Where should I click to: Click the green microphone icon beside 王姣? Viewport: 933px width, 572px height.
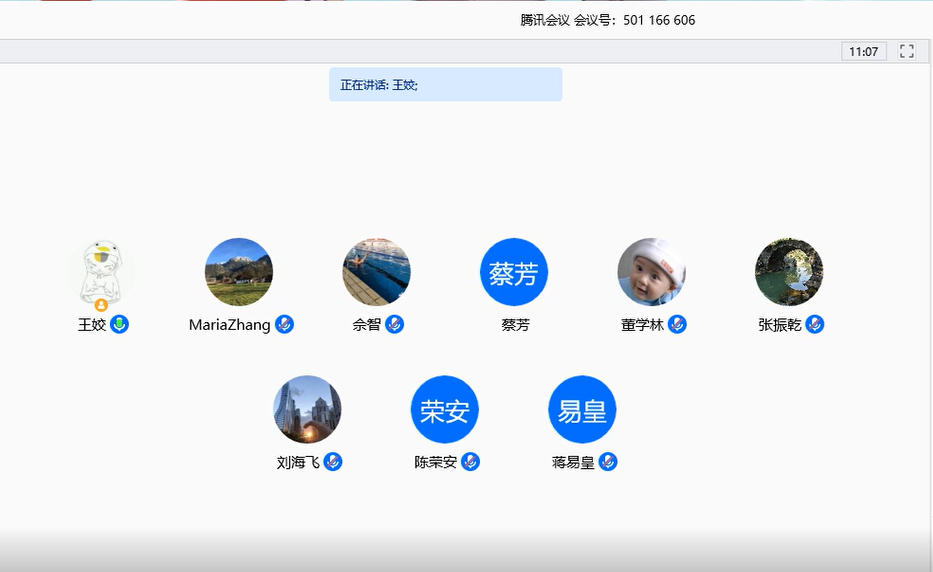pos(119,324)
